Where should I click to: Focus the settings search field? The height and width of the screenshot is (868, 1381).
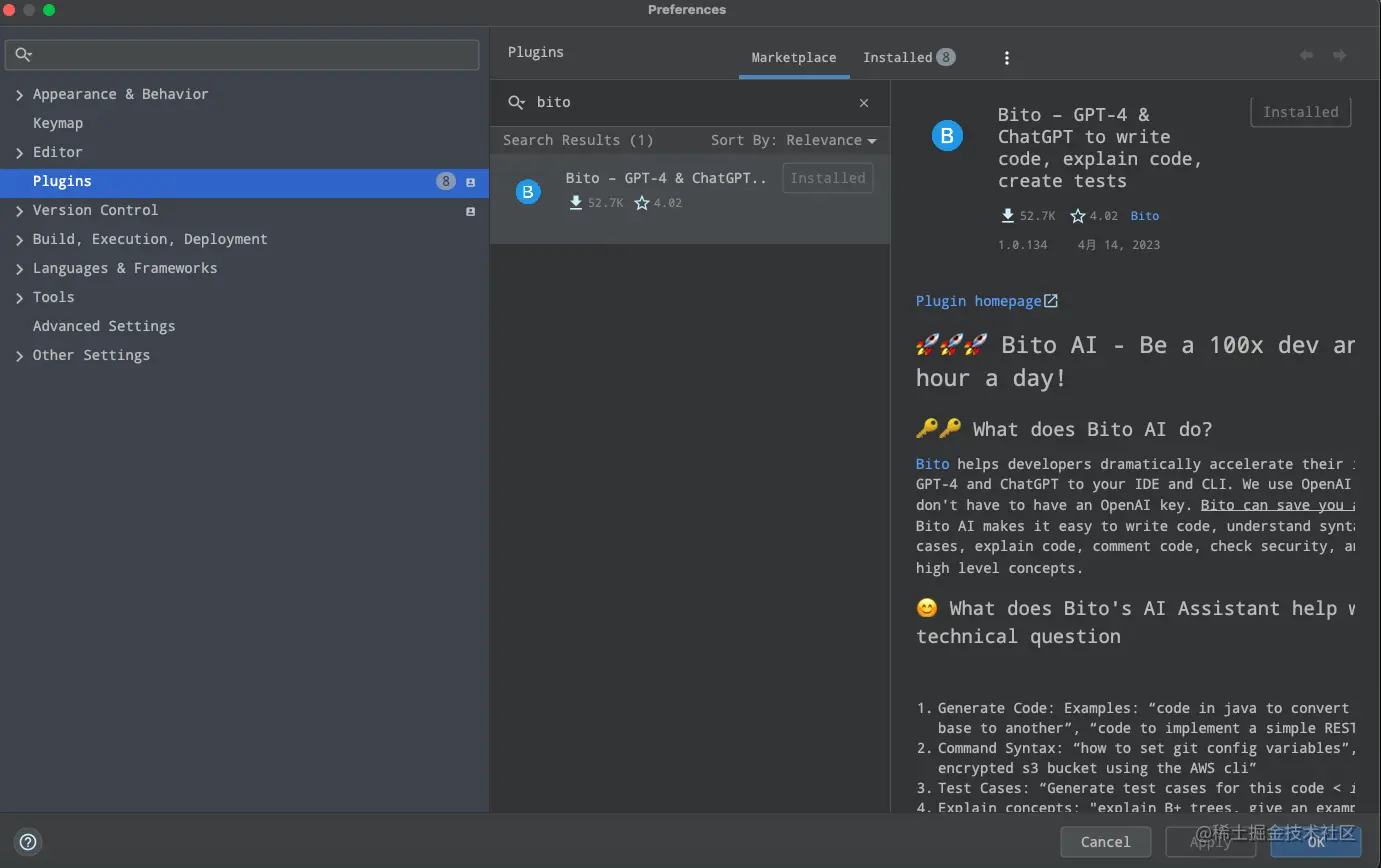pyautogui.click(x=242, y=54)
